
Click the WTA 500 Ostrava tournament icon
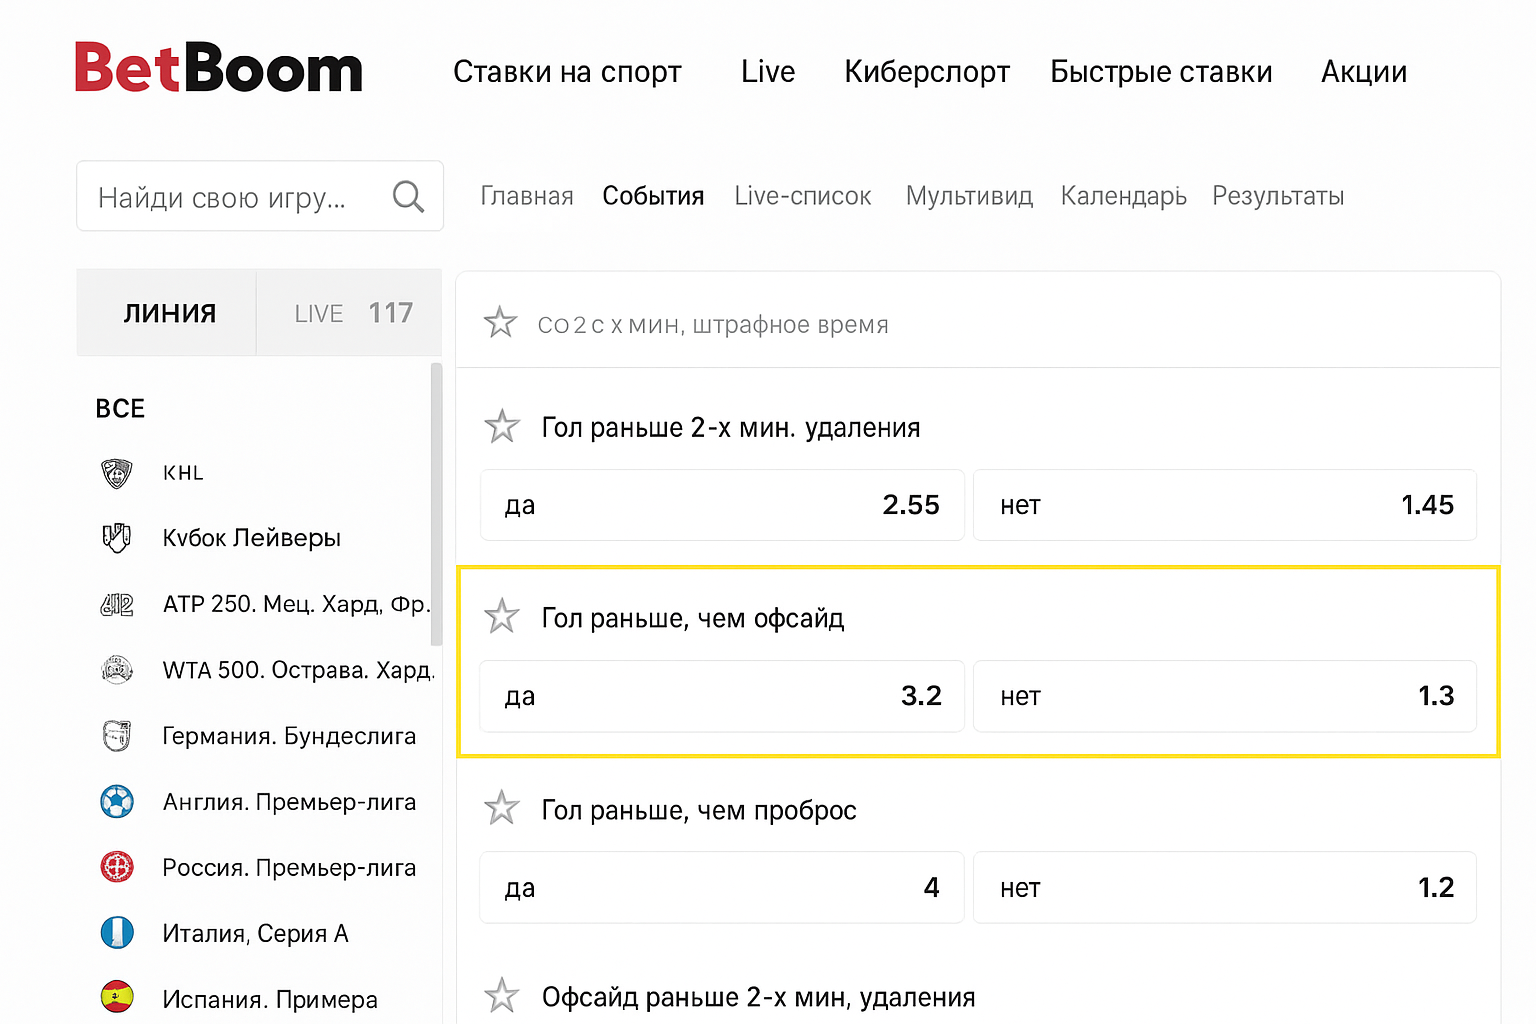pyautogui.click(x=117, y=670)
